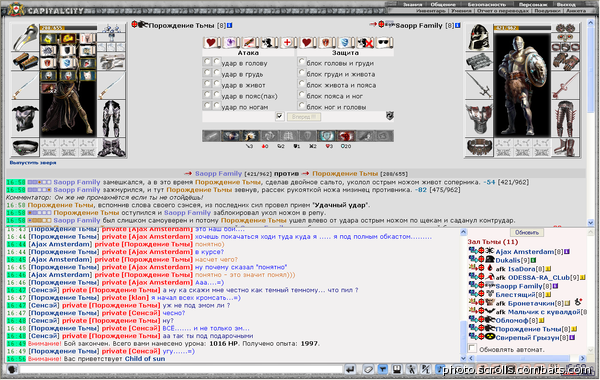Select блок пояса и ног defense option
This screenshot has height=380, width=600.
[302, 95]
